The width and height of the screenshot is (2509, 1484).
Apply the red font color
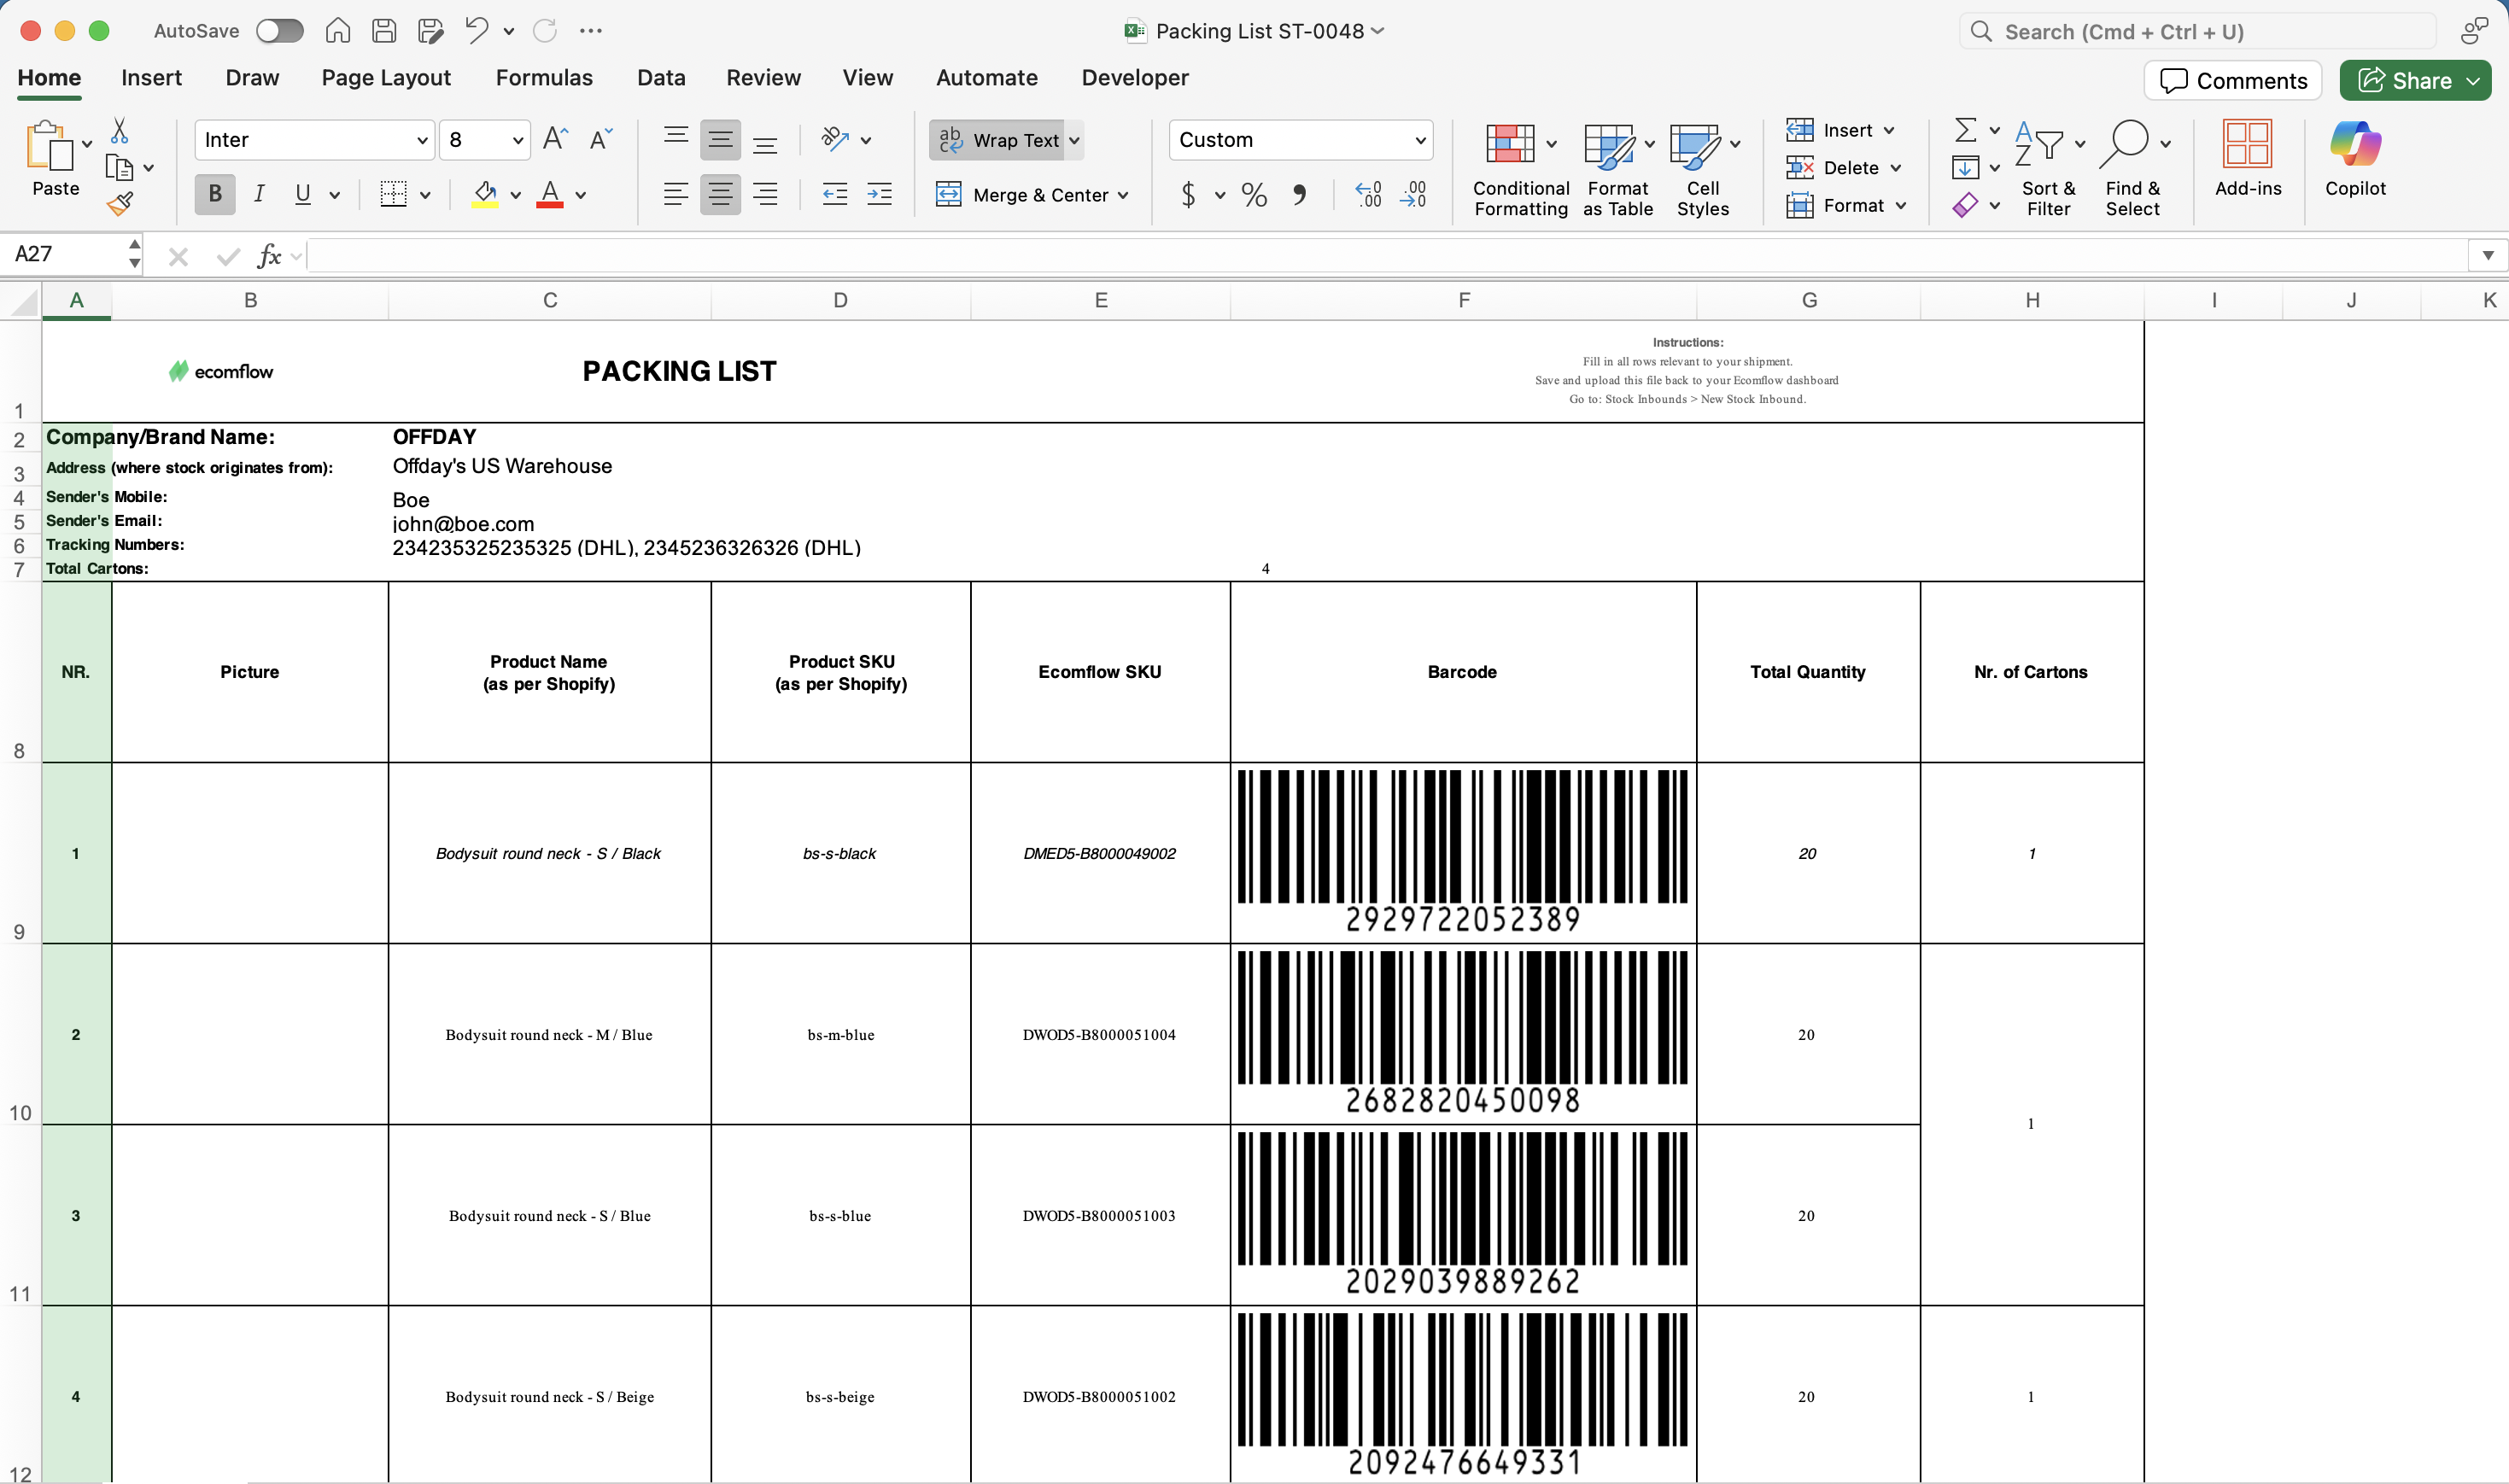[550, 194]
